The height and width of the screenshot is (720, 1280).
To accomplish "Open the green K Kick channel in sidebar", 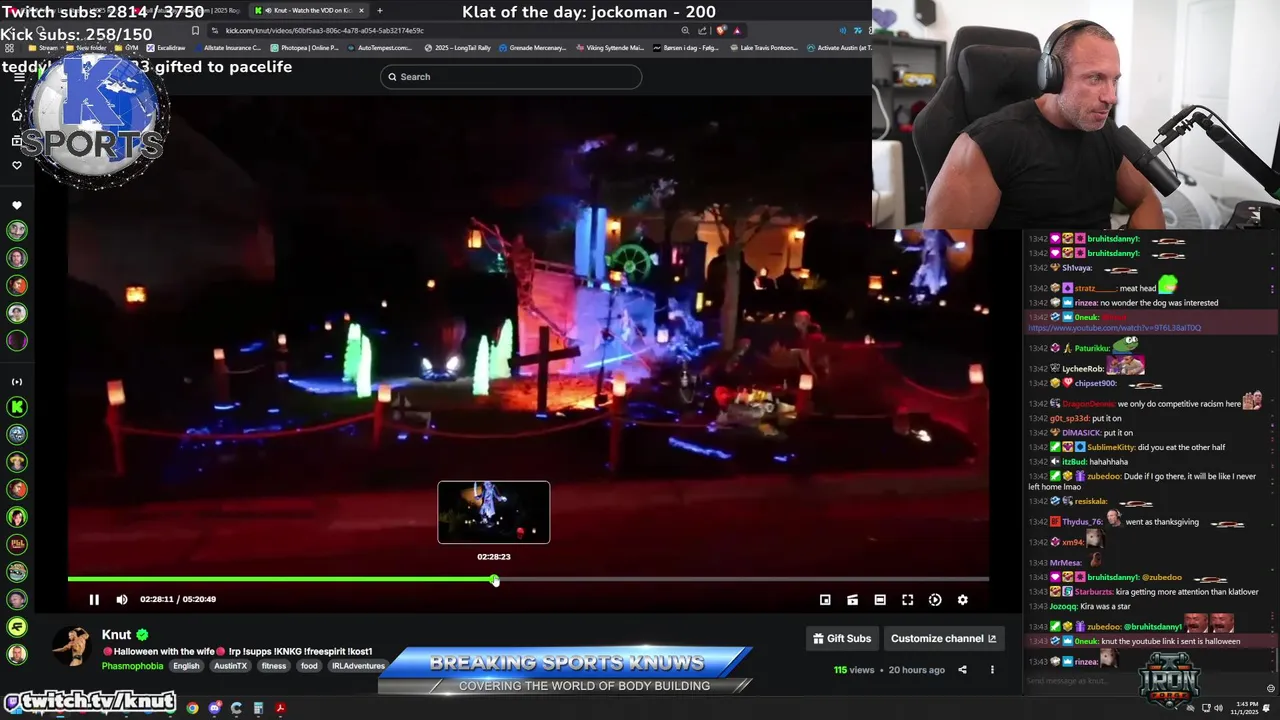I will 17,407.
